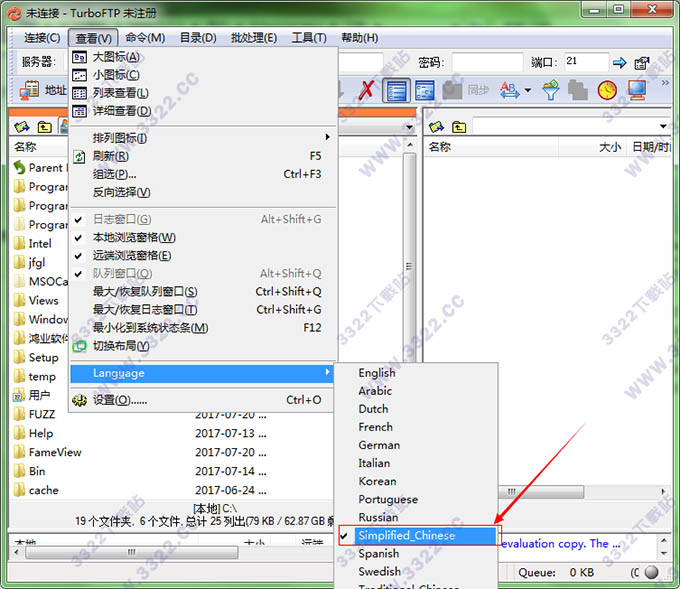Open the Batch (批处理) menu
680x589 pixels.
click(254, 38)
